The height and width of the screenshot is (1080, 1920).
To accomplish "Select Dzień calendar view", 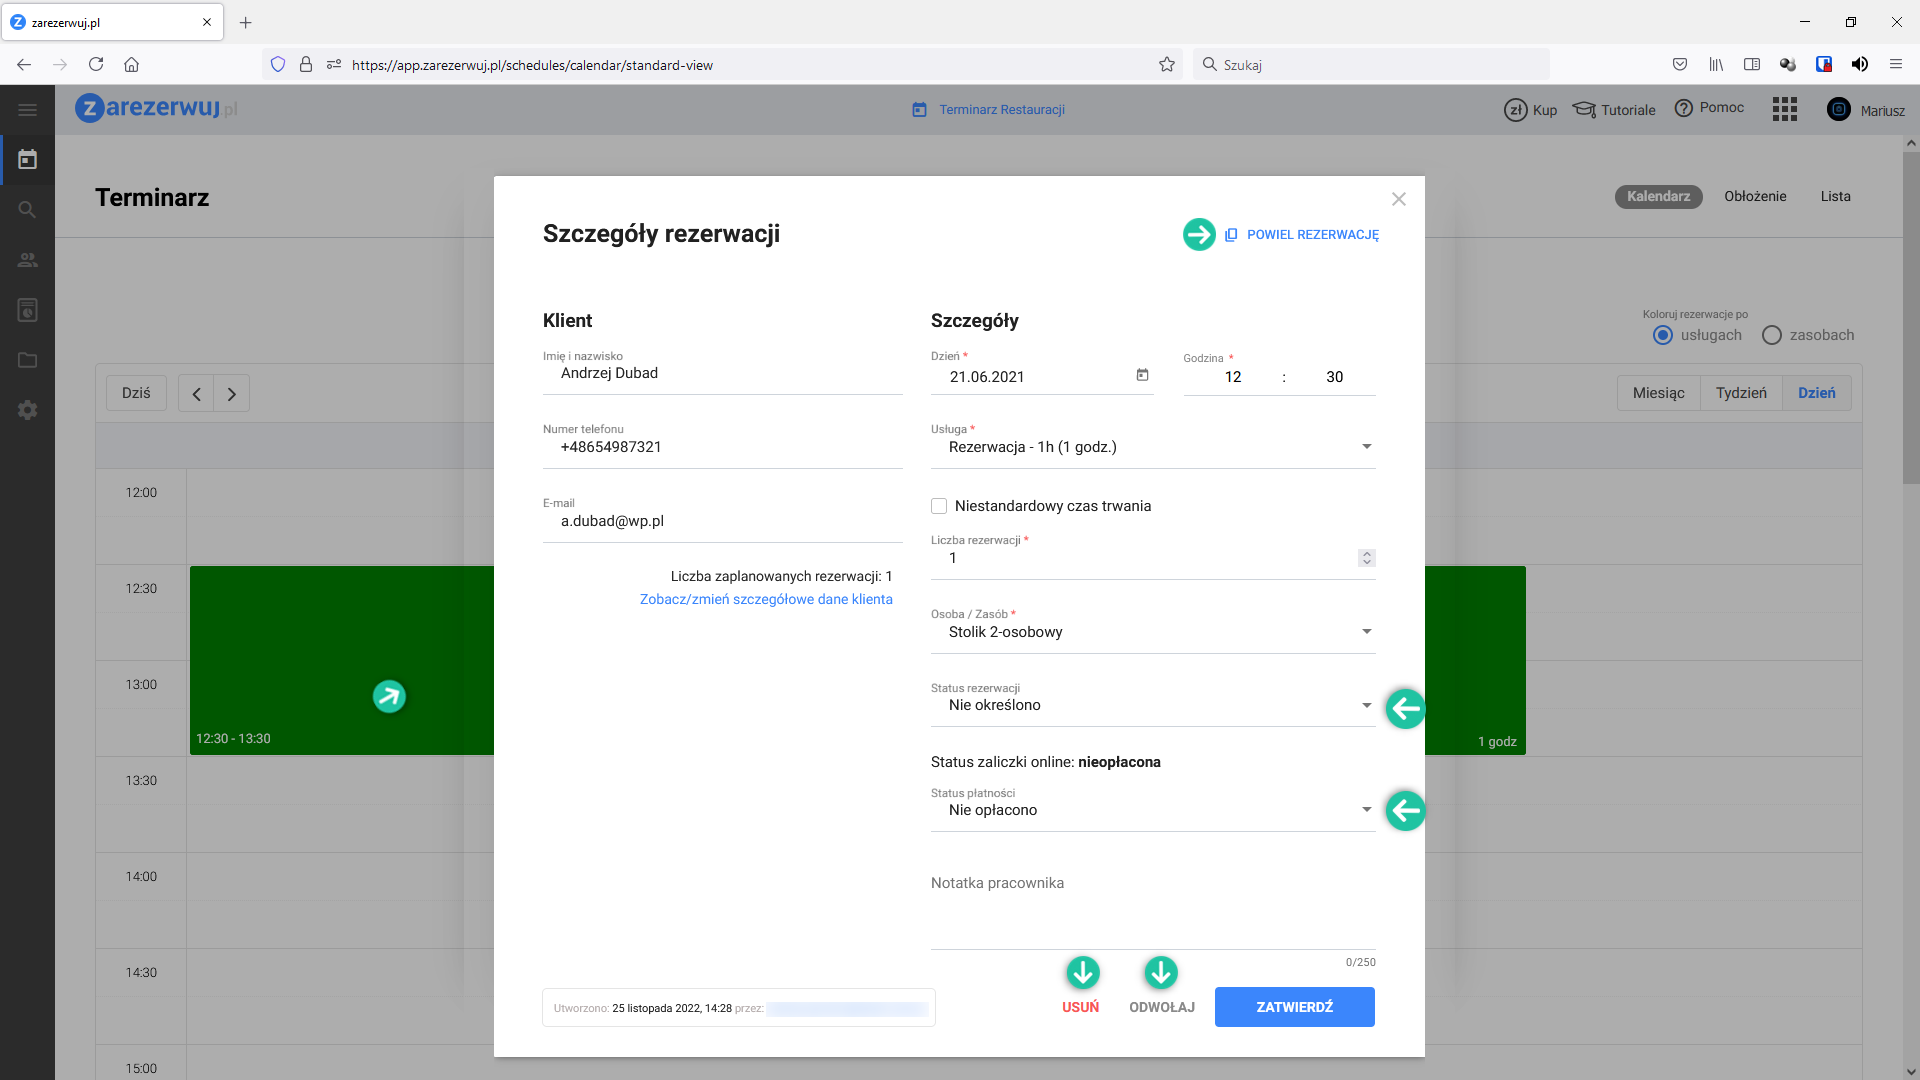I will pyautogui.click(x=1816, y=394).
